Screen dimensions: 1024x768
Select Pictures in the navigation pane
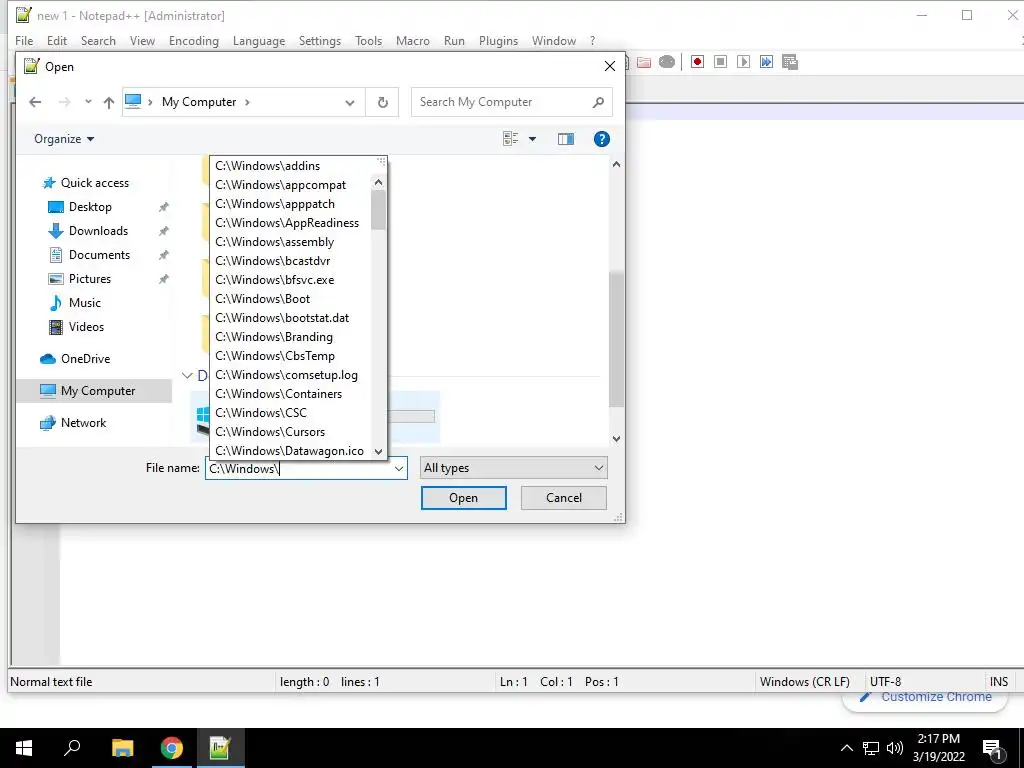(x=89, y=279)
